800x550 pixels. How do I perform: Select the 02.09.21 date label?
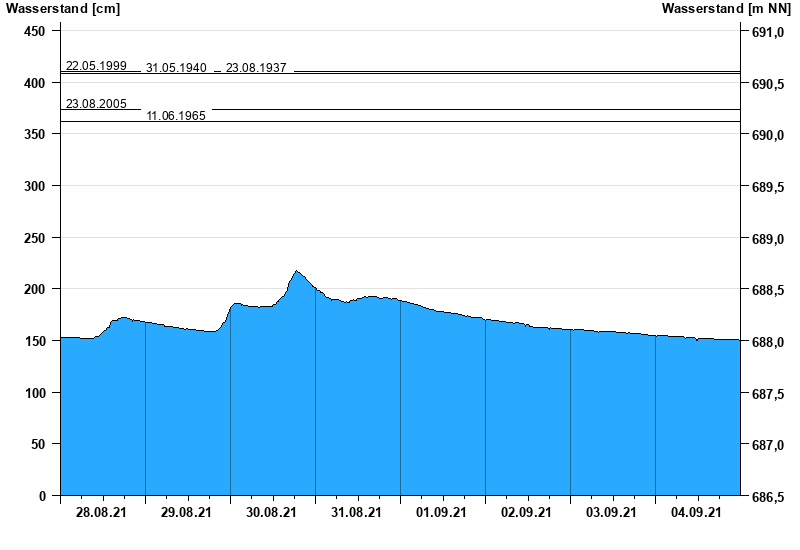pos(527,513)
